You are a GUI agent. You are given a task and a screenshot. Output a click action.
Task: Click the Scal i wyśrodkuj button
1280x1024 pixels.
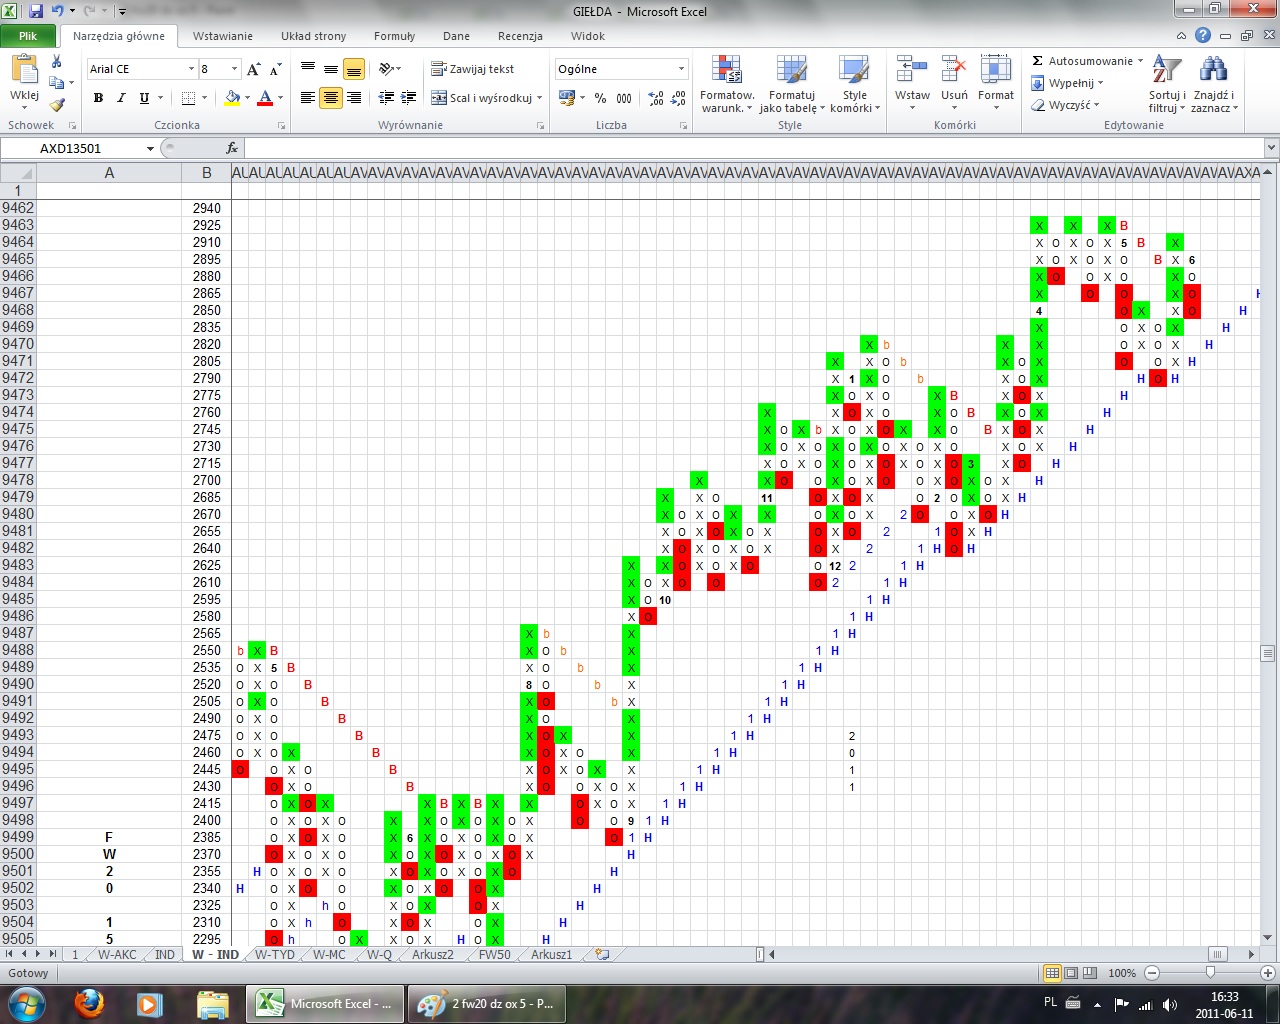click(x=485, y=98)
